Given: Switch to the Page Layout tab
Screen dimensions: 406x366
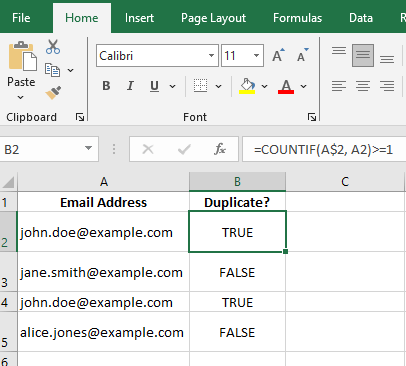Looking at the screenshot, I should [213, 18].
